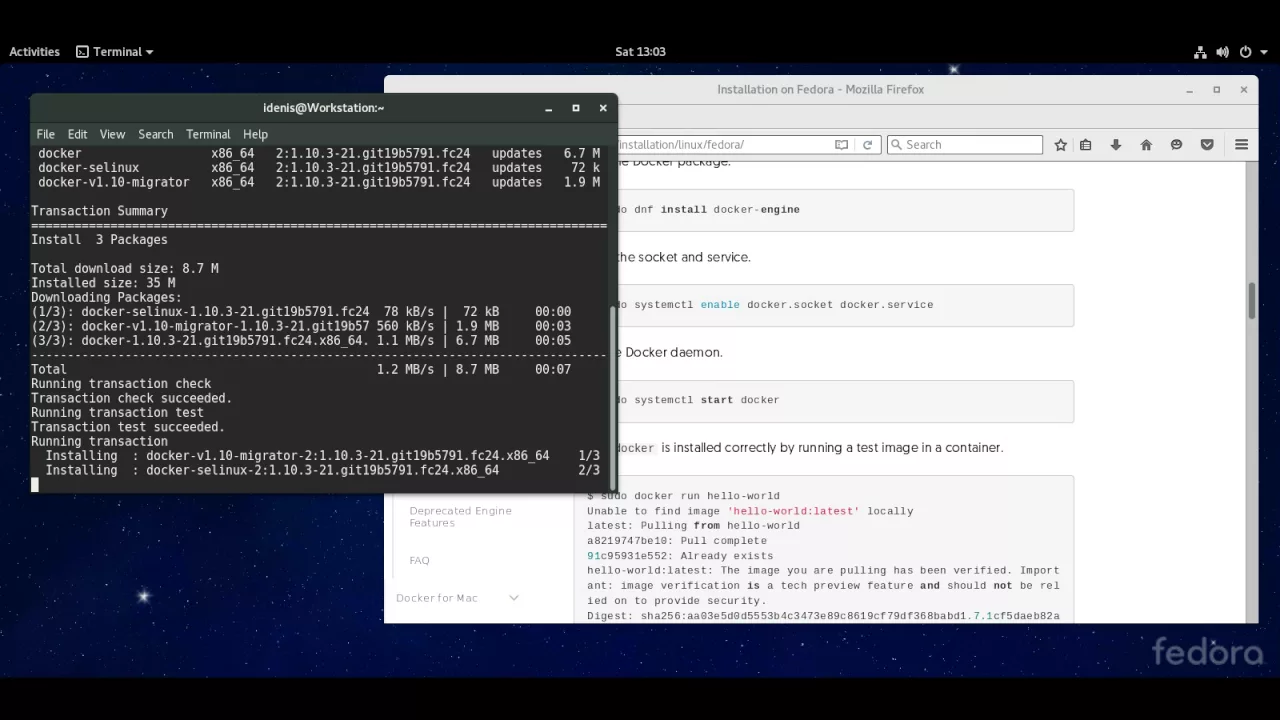
Task: Click docker-v1.10-migrator package row in terminal
Action: (x=319, y=183)
